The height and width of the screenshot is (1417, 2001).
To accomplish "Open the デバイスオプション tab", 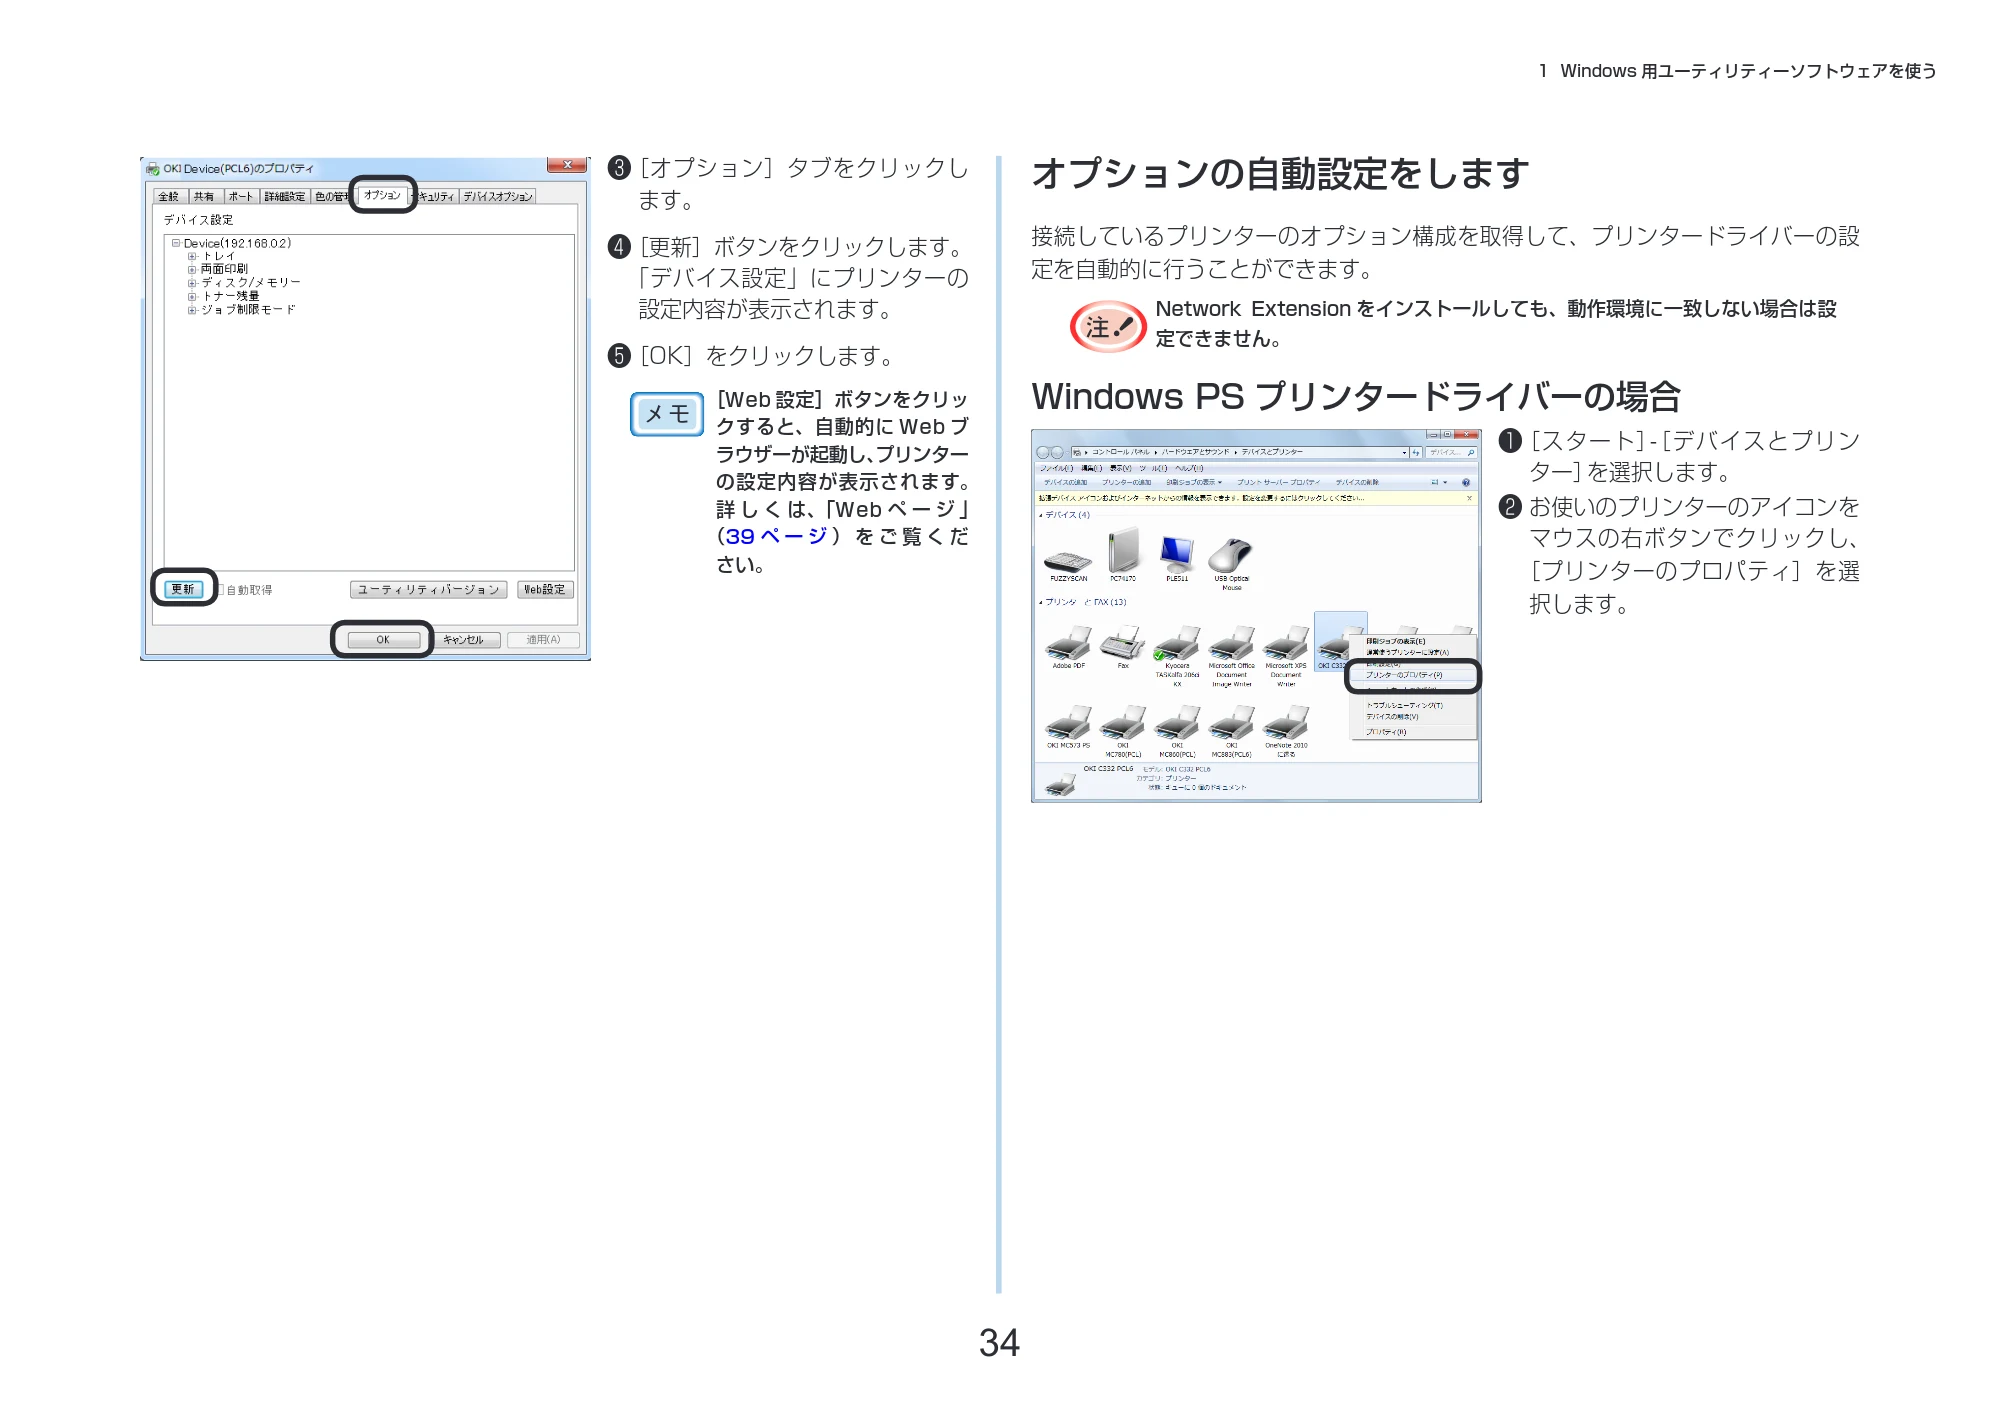I will pyautogui.click(x=498, y=197).
